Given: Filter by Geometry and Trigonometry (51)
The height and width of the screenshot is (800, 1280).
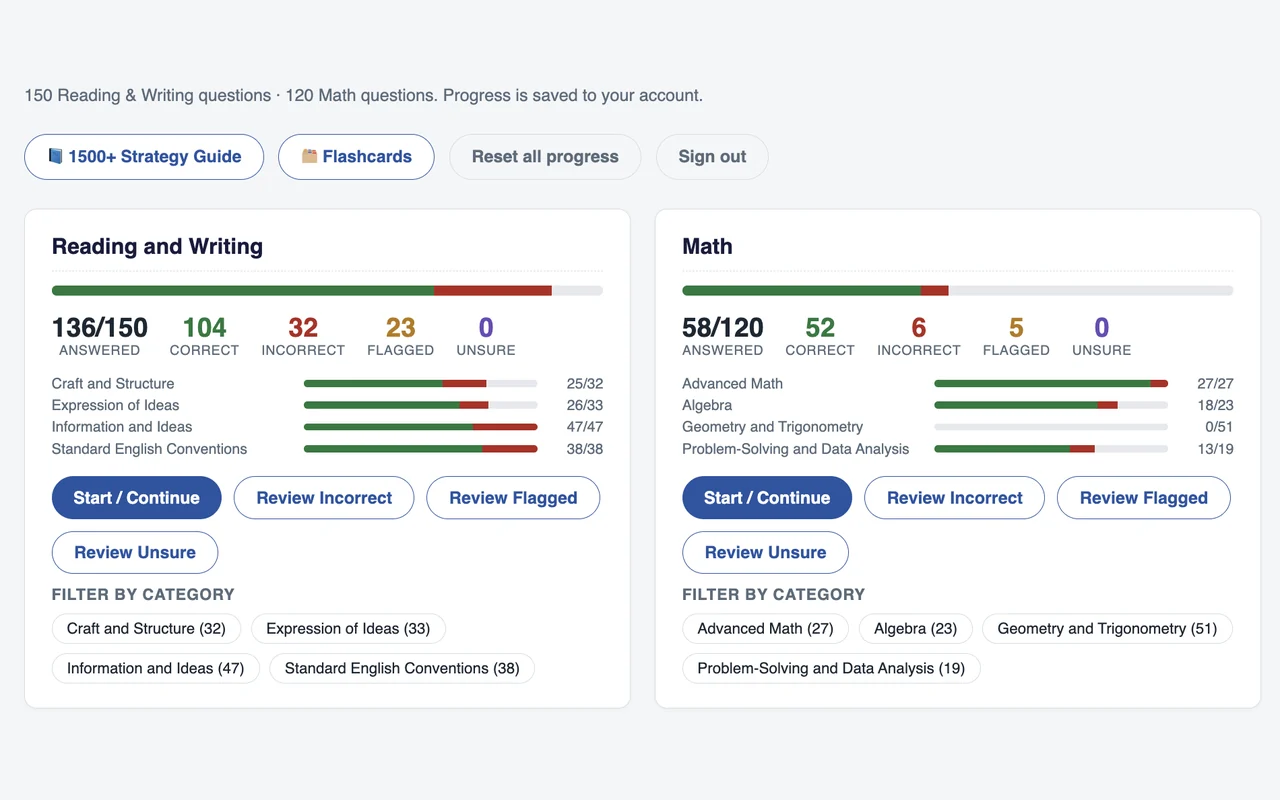Looking at the screenshot, I should pos(1107,629).
